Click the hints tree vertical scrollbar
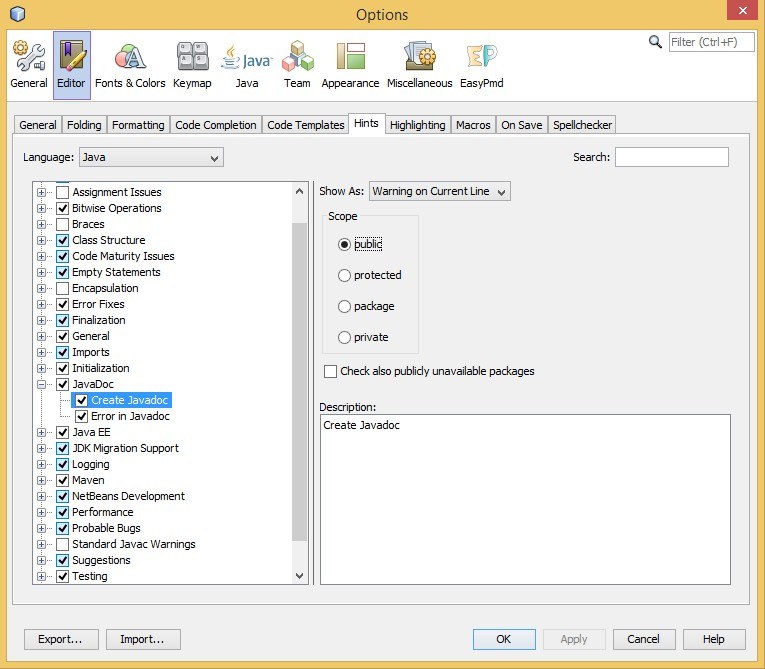765x669 pixels. (300, 380)
